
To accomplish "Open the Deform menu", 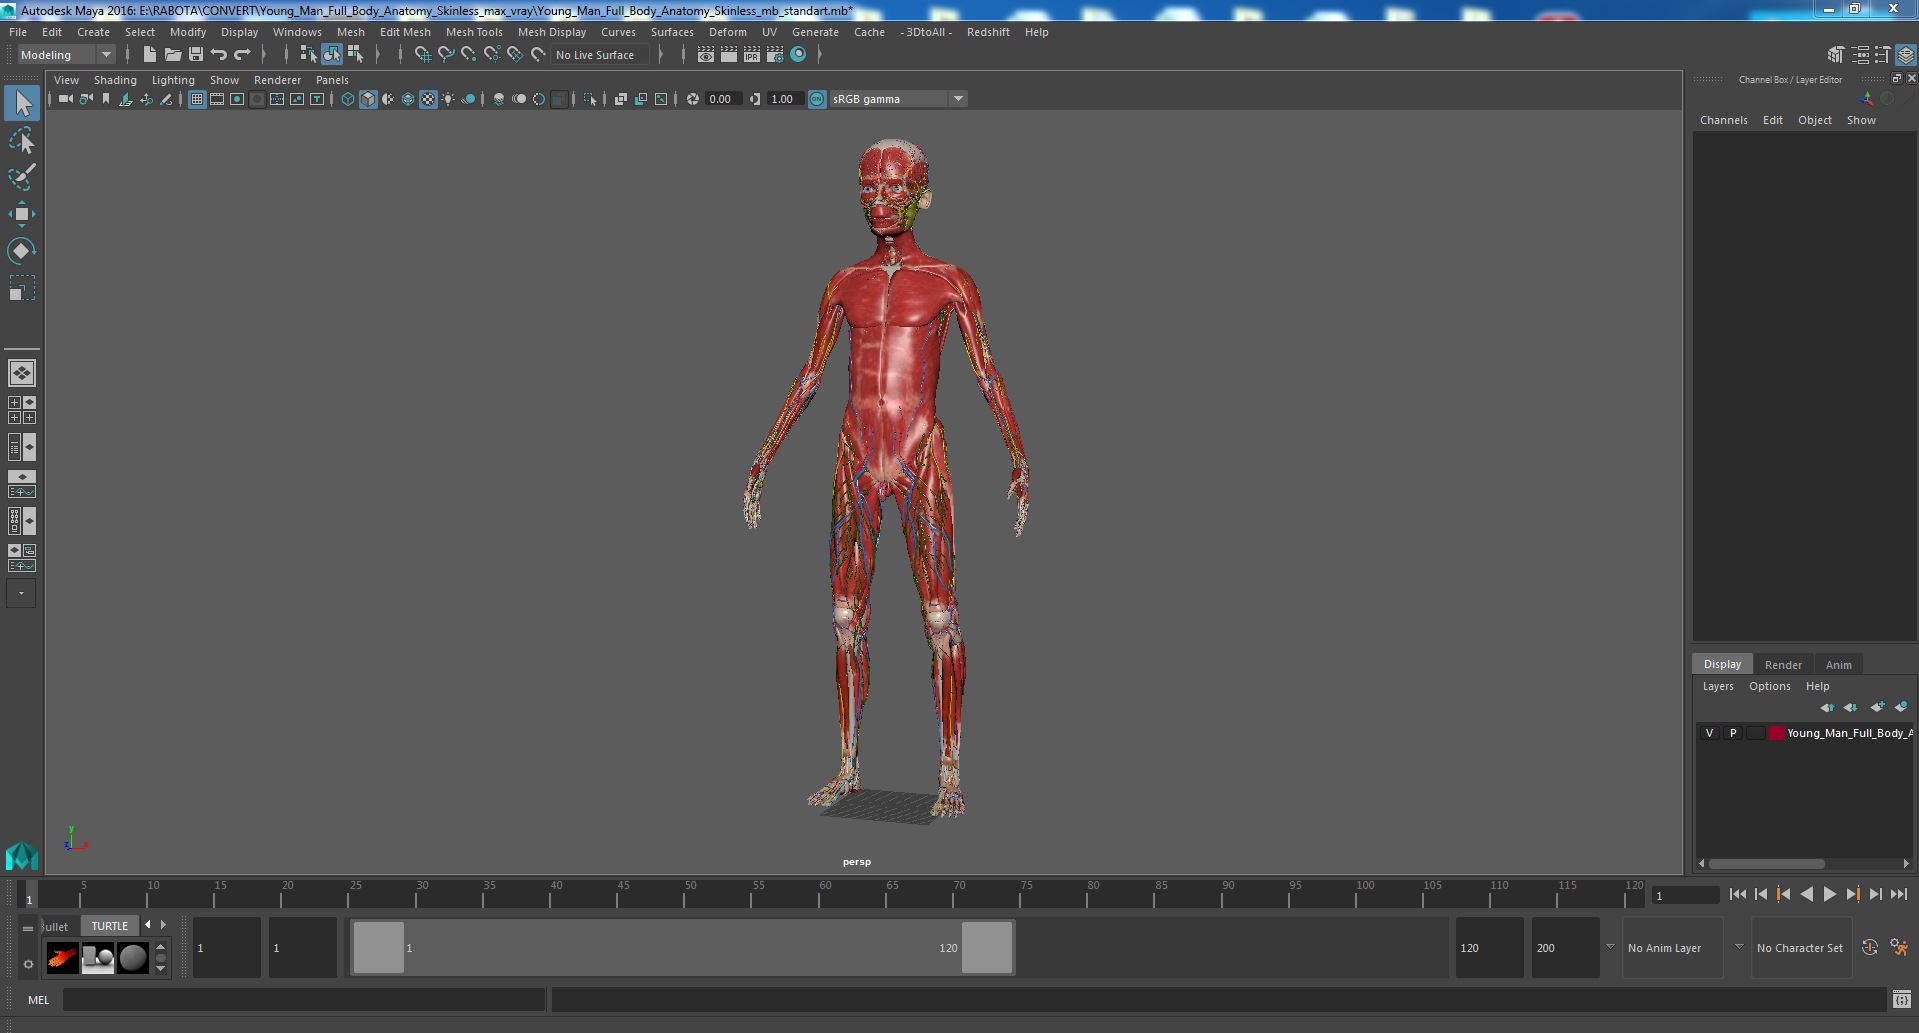I will (727, 32).
